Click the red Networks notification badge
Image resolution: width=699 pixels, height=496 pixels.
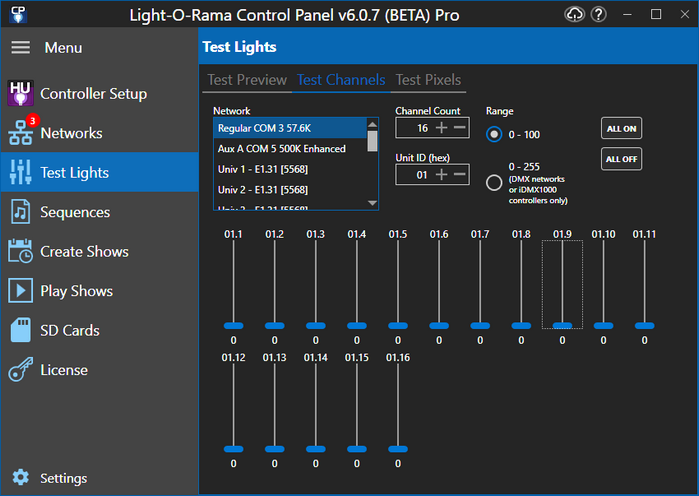click(x=33, y=121)
